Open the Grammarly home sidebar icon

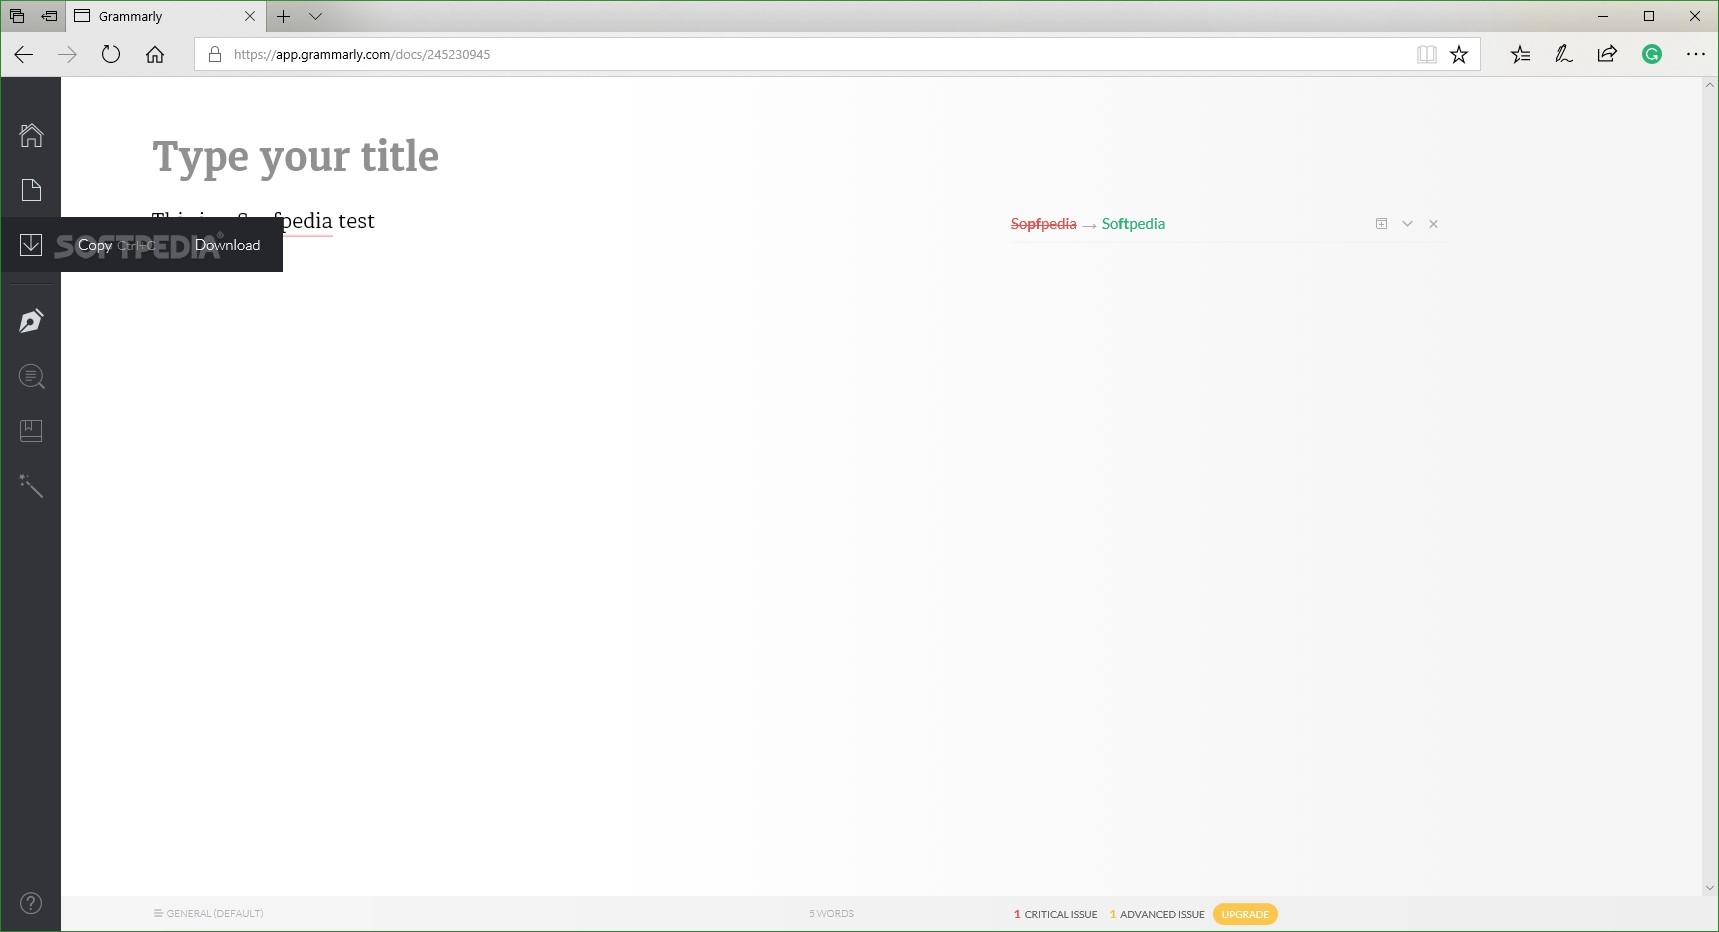(31, 135)
